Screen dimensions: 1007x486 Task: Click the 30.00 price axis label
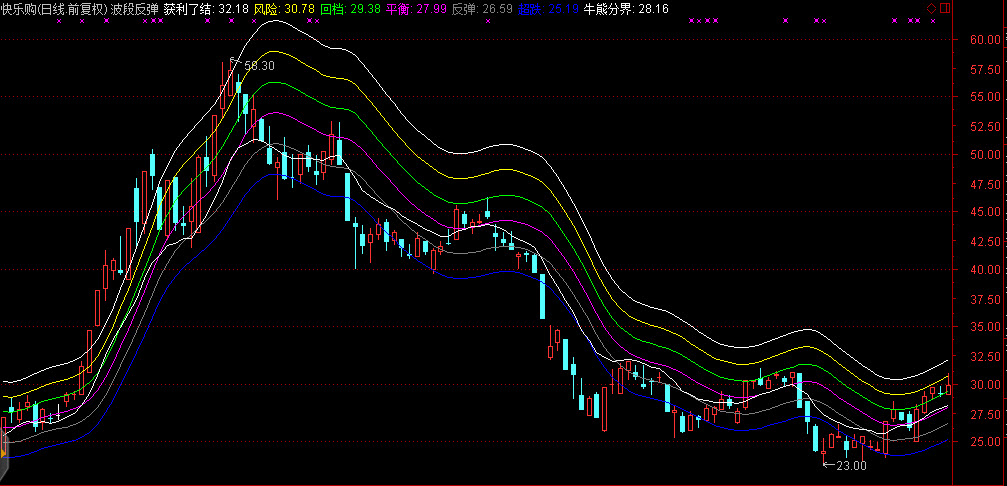(x=985, y=385)
